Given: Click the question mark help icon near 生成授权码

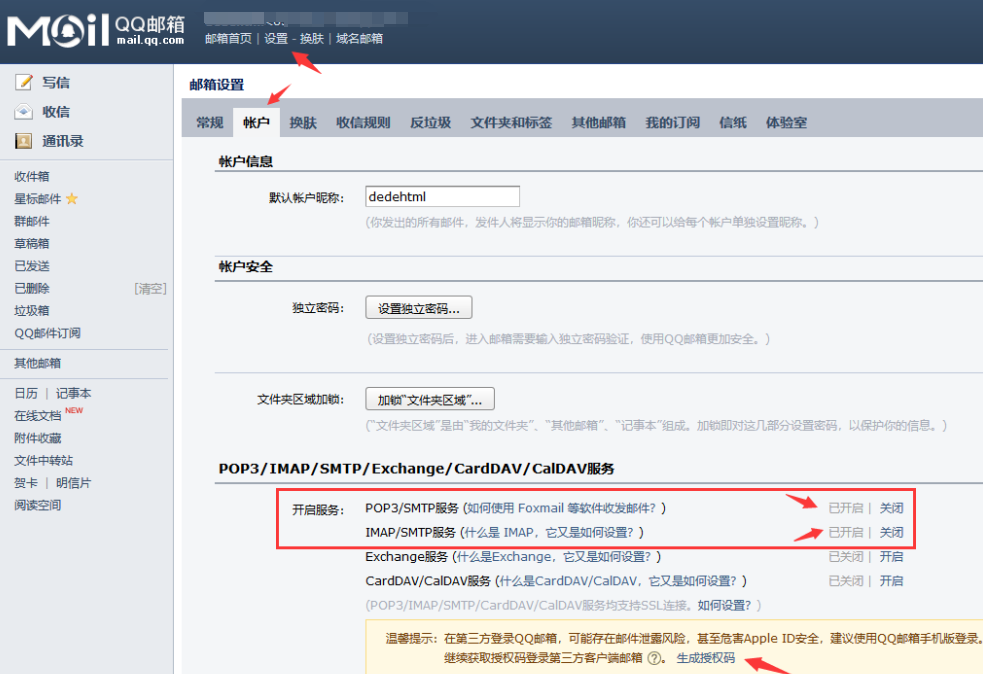Looking at the screenshot, I should coord(654,658).
